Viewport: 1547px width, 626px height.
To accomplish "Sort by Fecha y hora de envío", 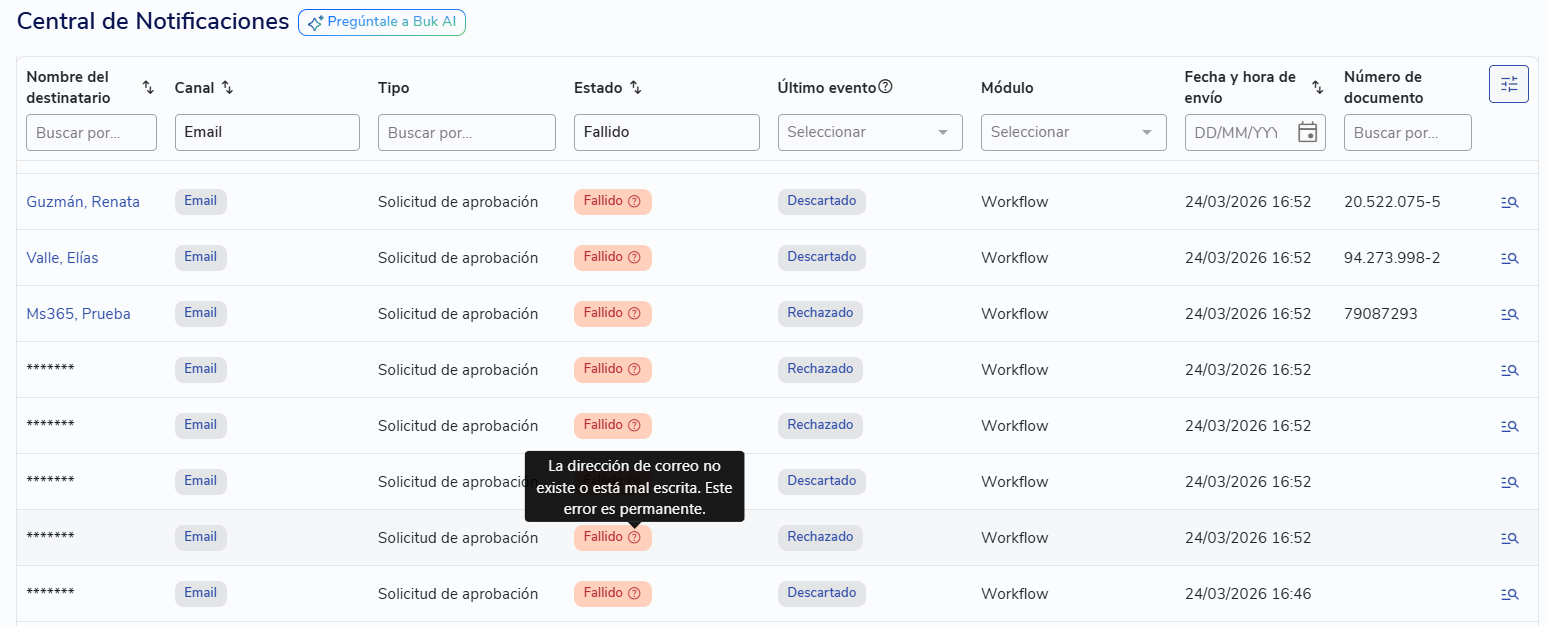I will pos(1317,88).
